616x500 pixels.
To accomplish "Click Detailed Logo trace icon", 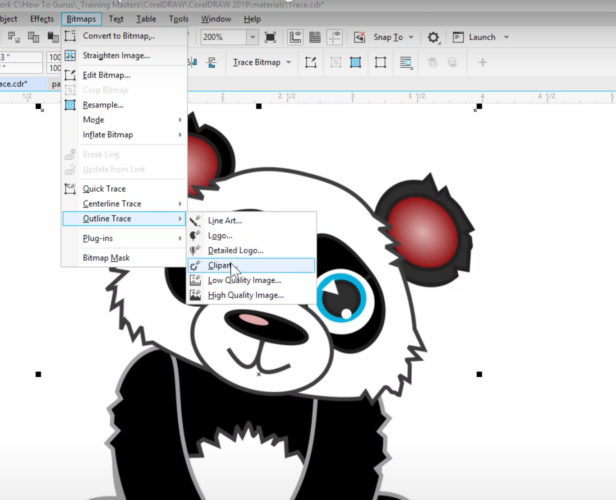I will point(195,251).
